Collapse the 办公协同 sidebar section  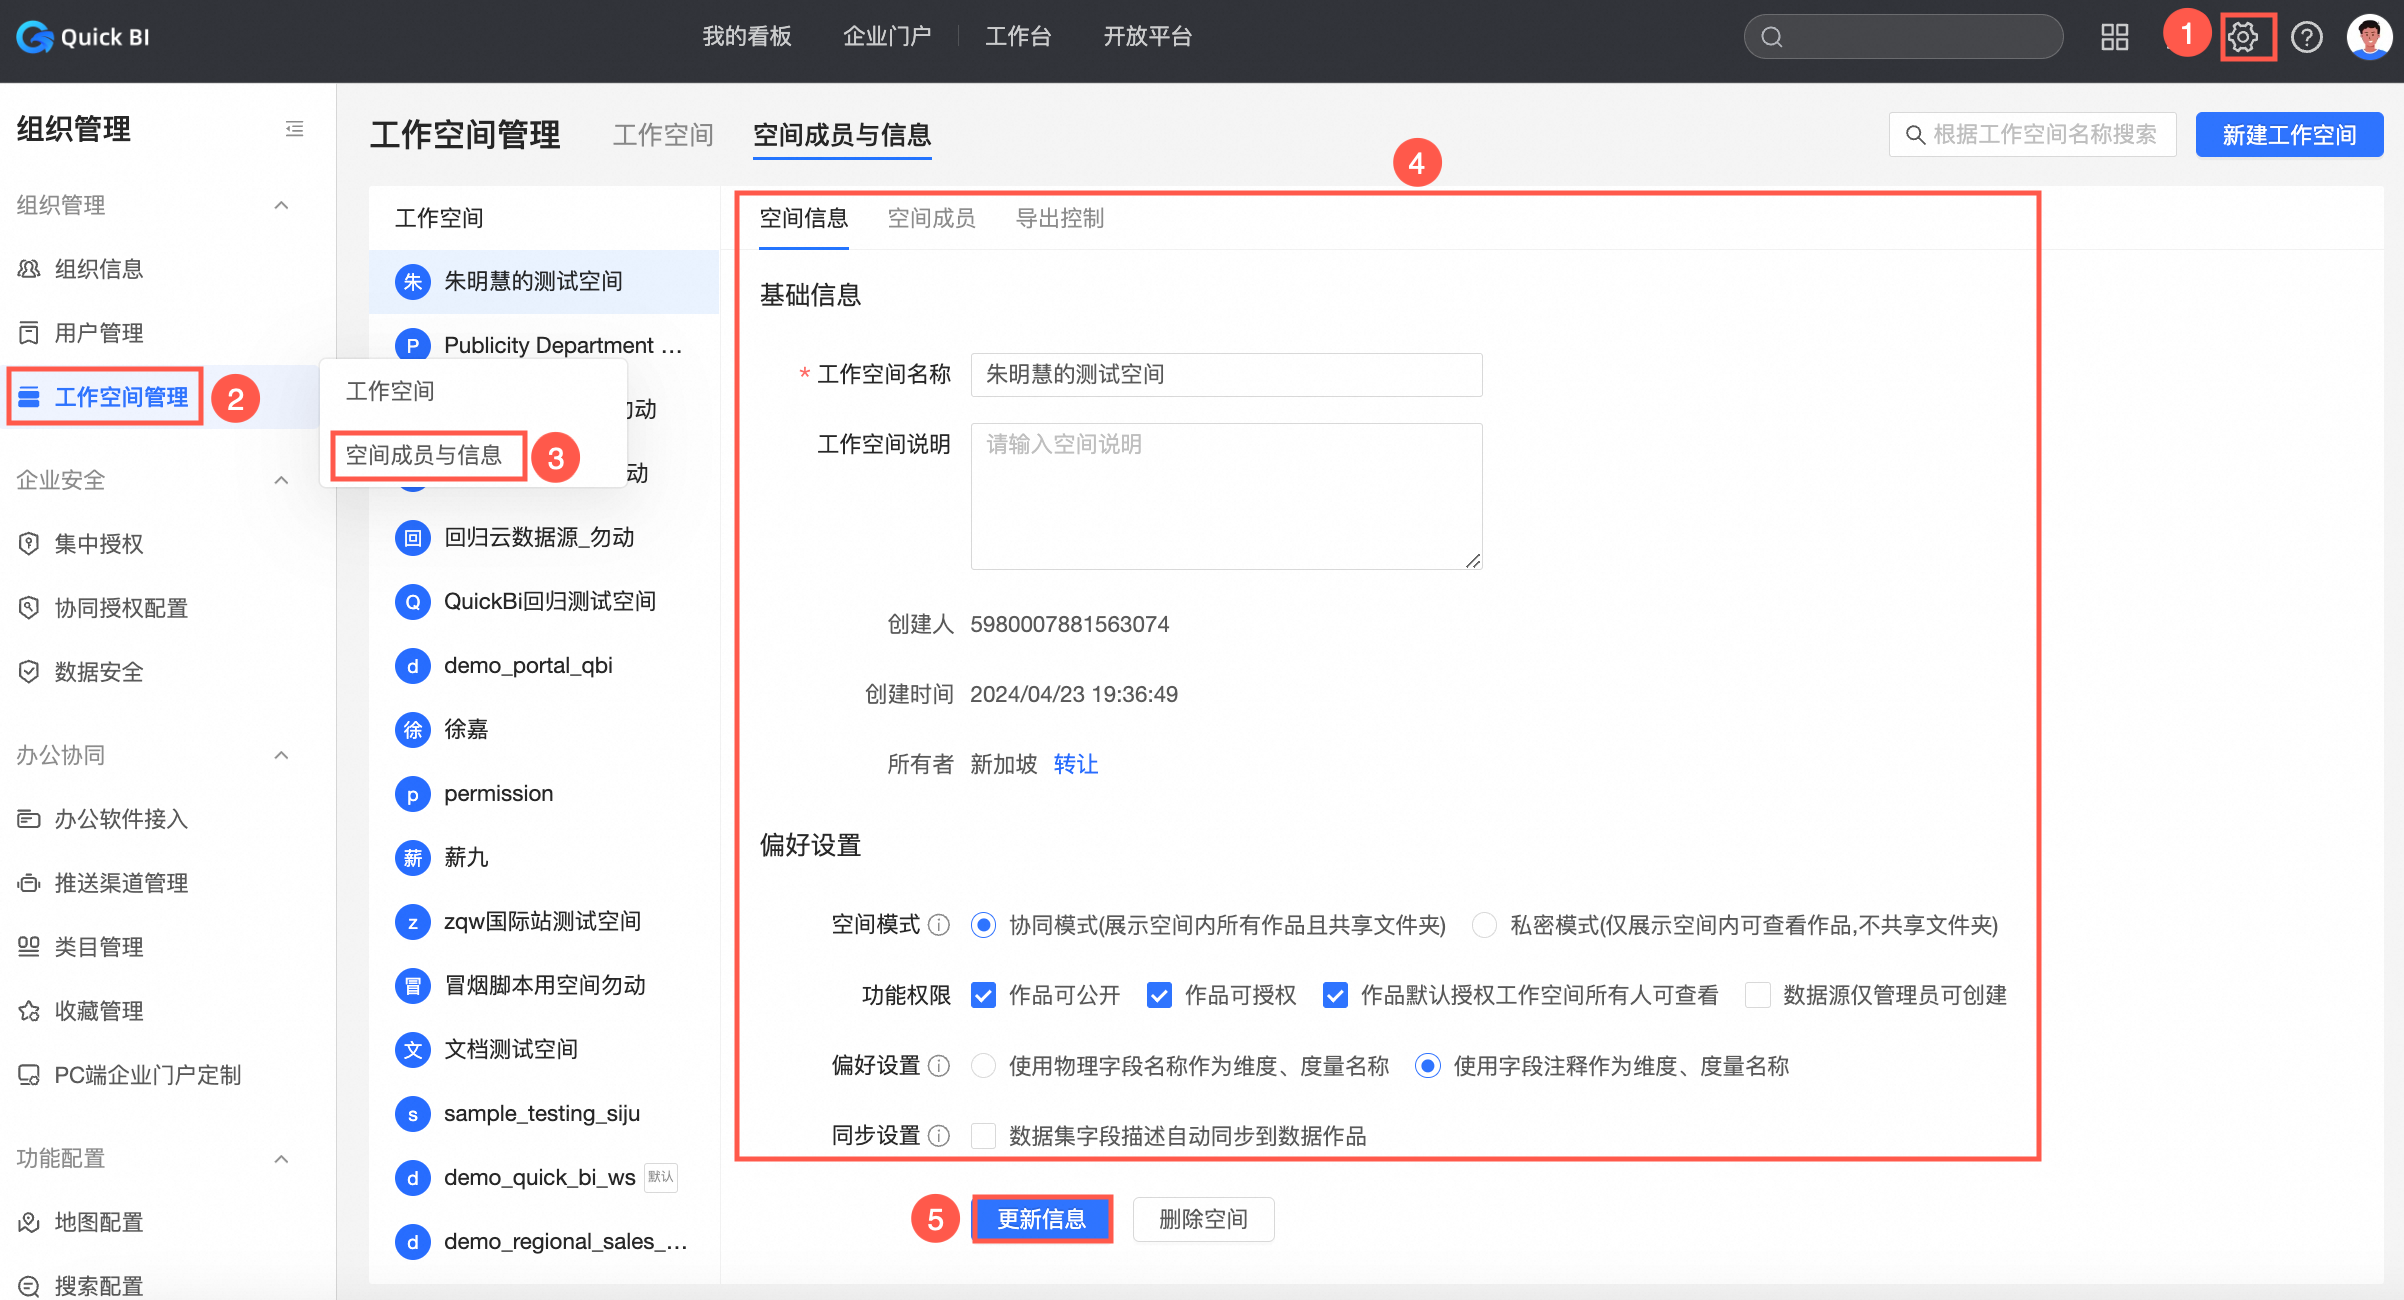[282, 755]
